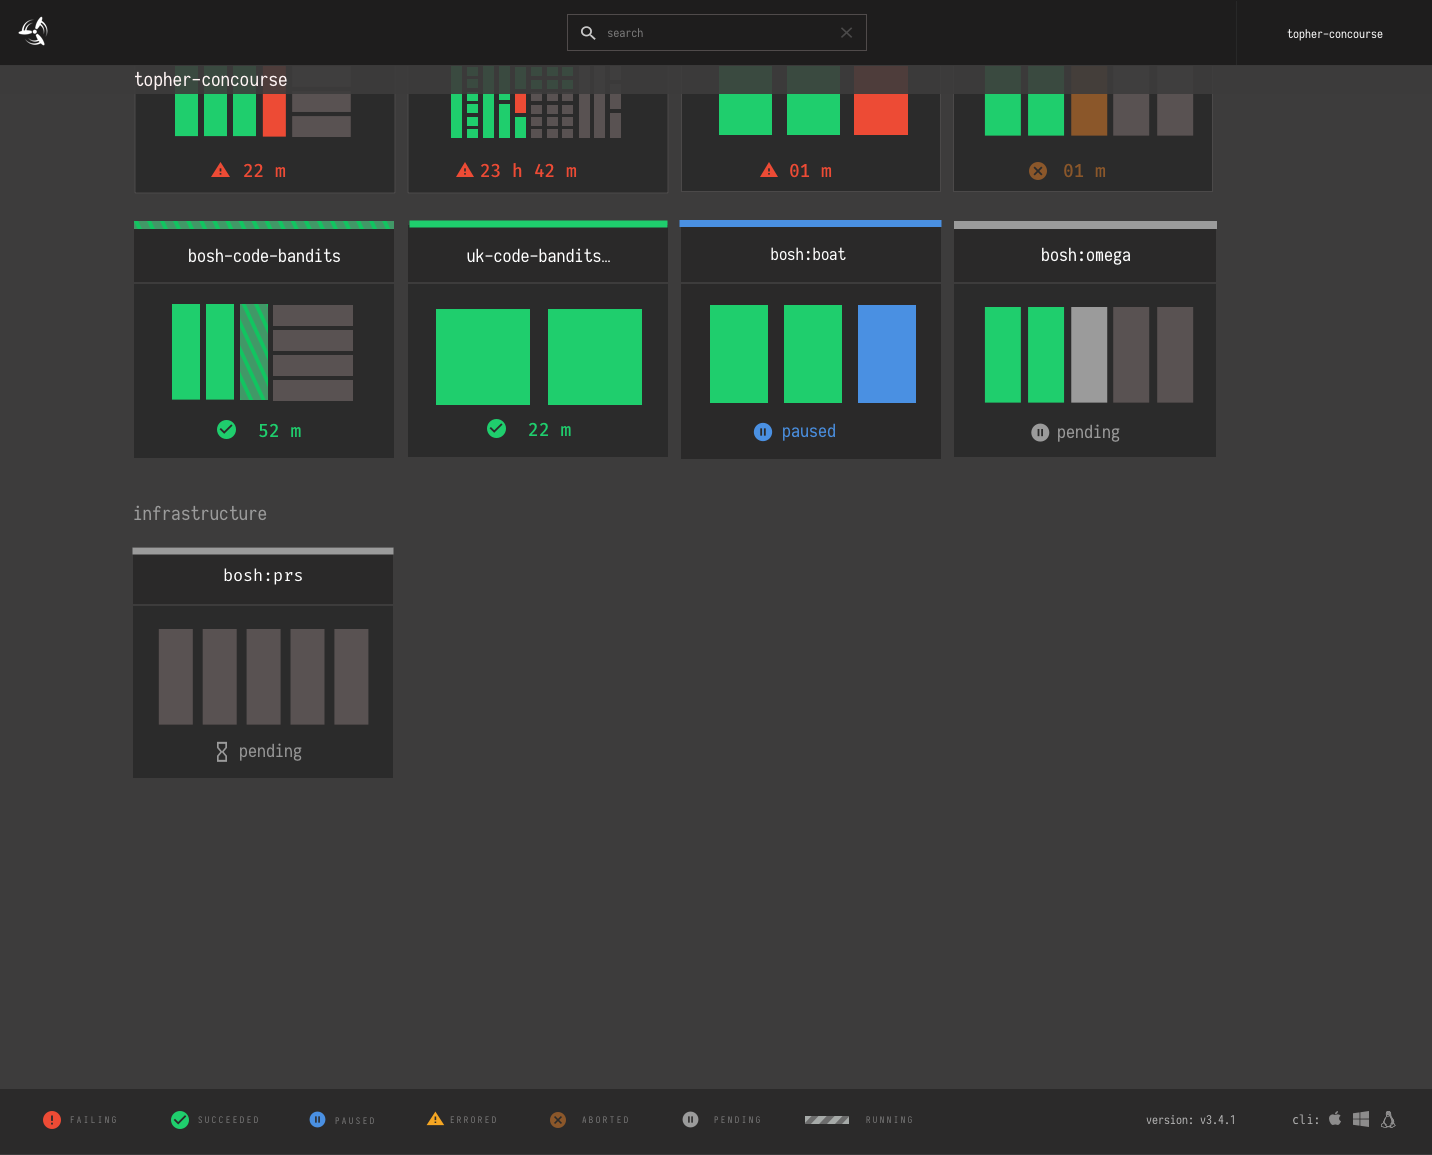
Task: Click the Apple CLI download icon
Action: 1336,1120
